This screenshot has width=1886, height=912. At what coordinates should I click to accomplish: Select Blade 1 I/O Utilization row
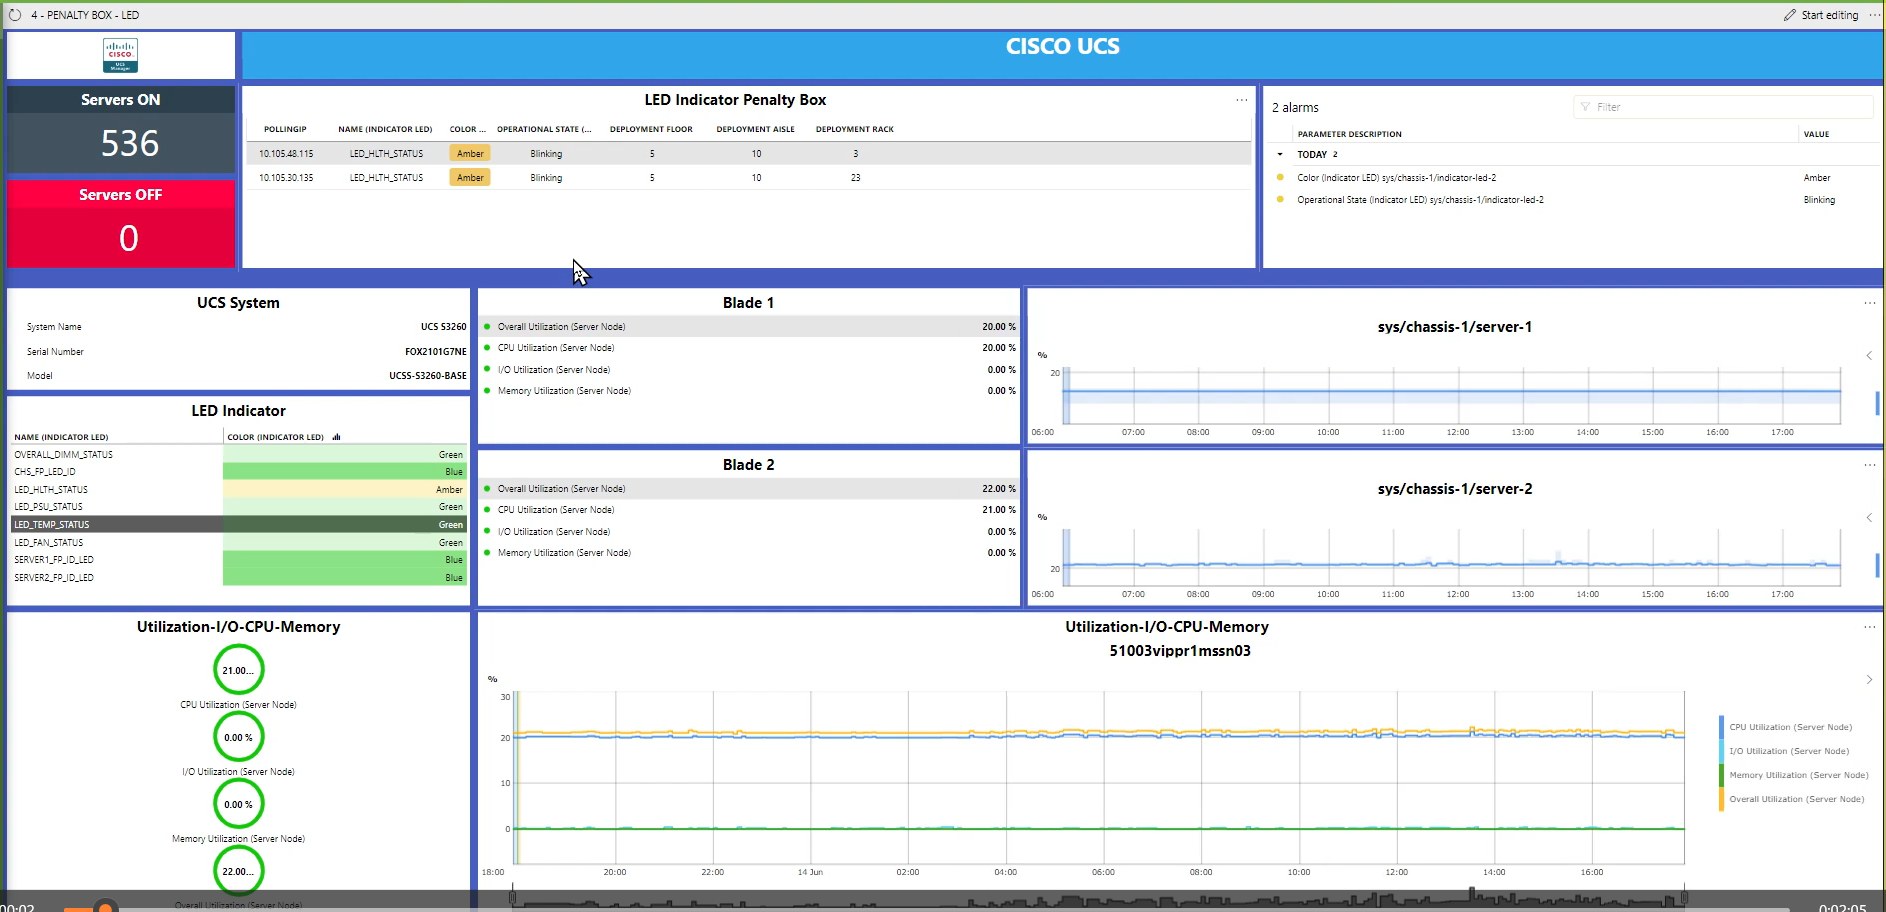749,370
